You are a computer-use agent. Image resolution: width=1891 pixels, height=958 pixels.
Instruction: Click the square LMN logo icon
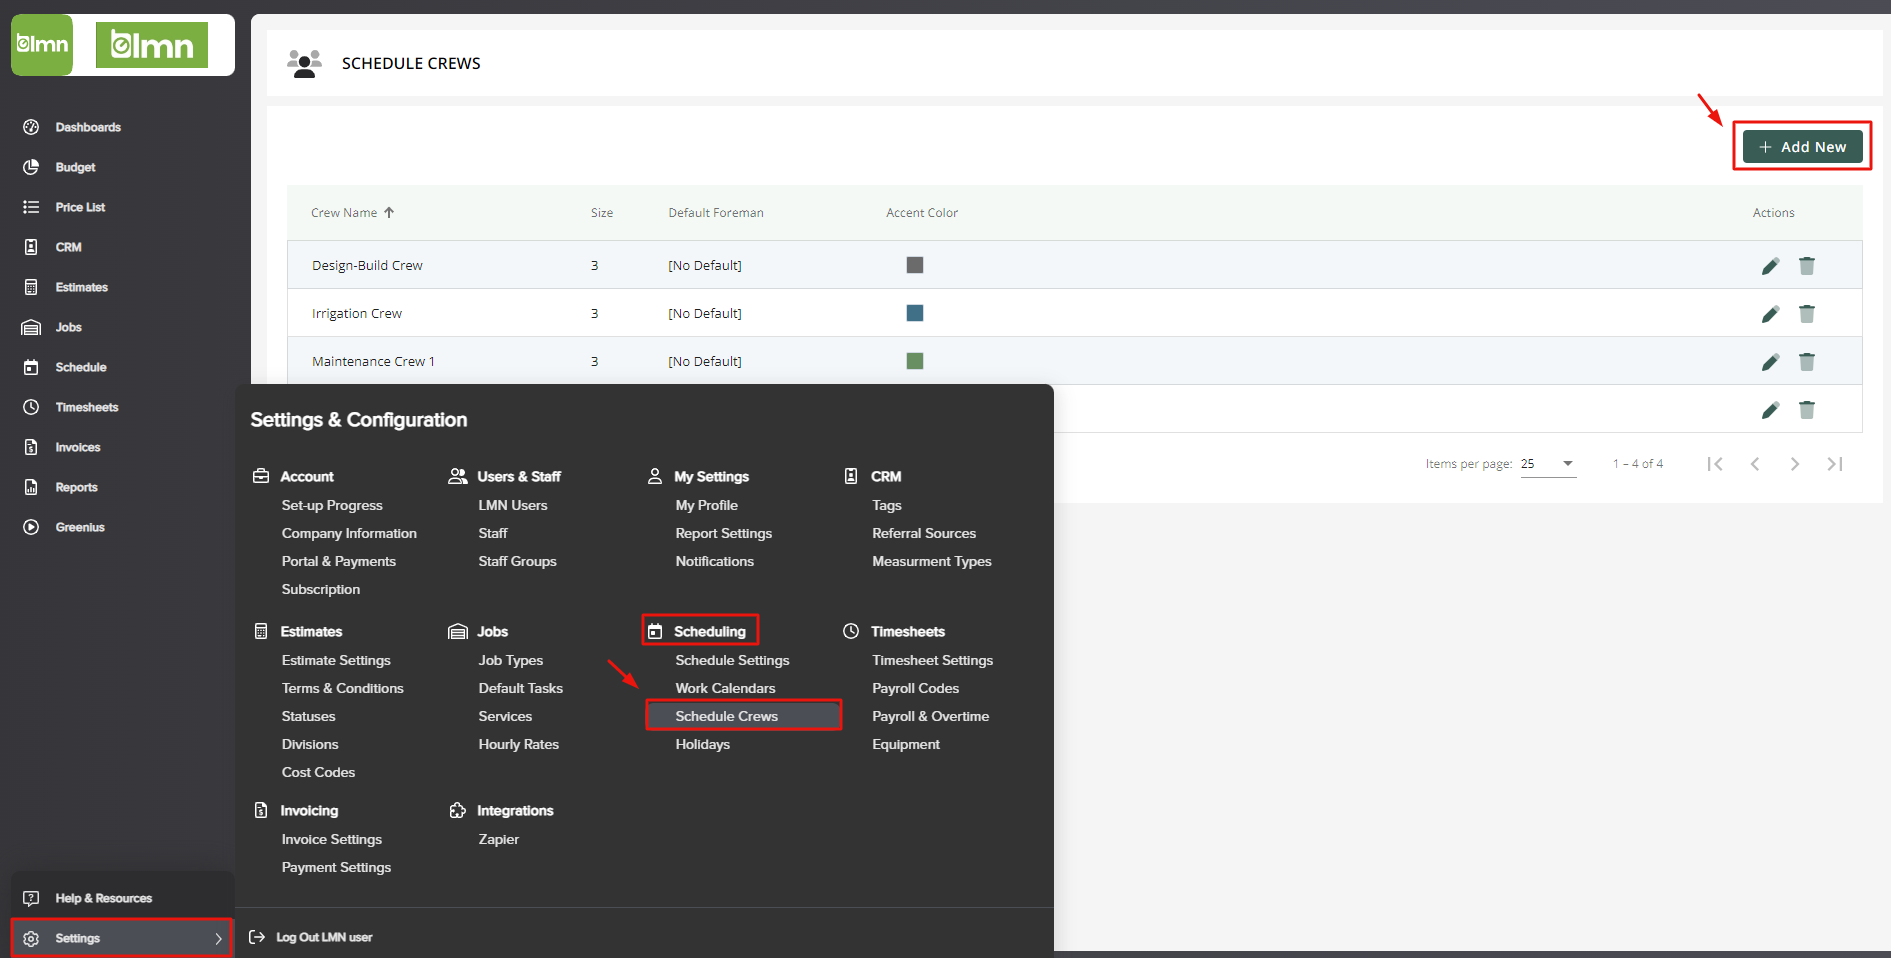[x=42, y=45]
